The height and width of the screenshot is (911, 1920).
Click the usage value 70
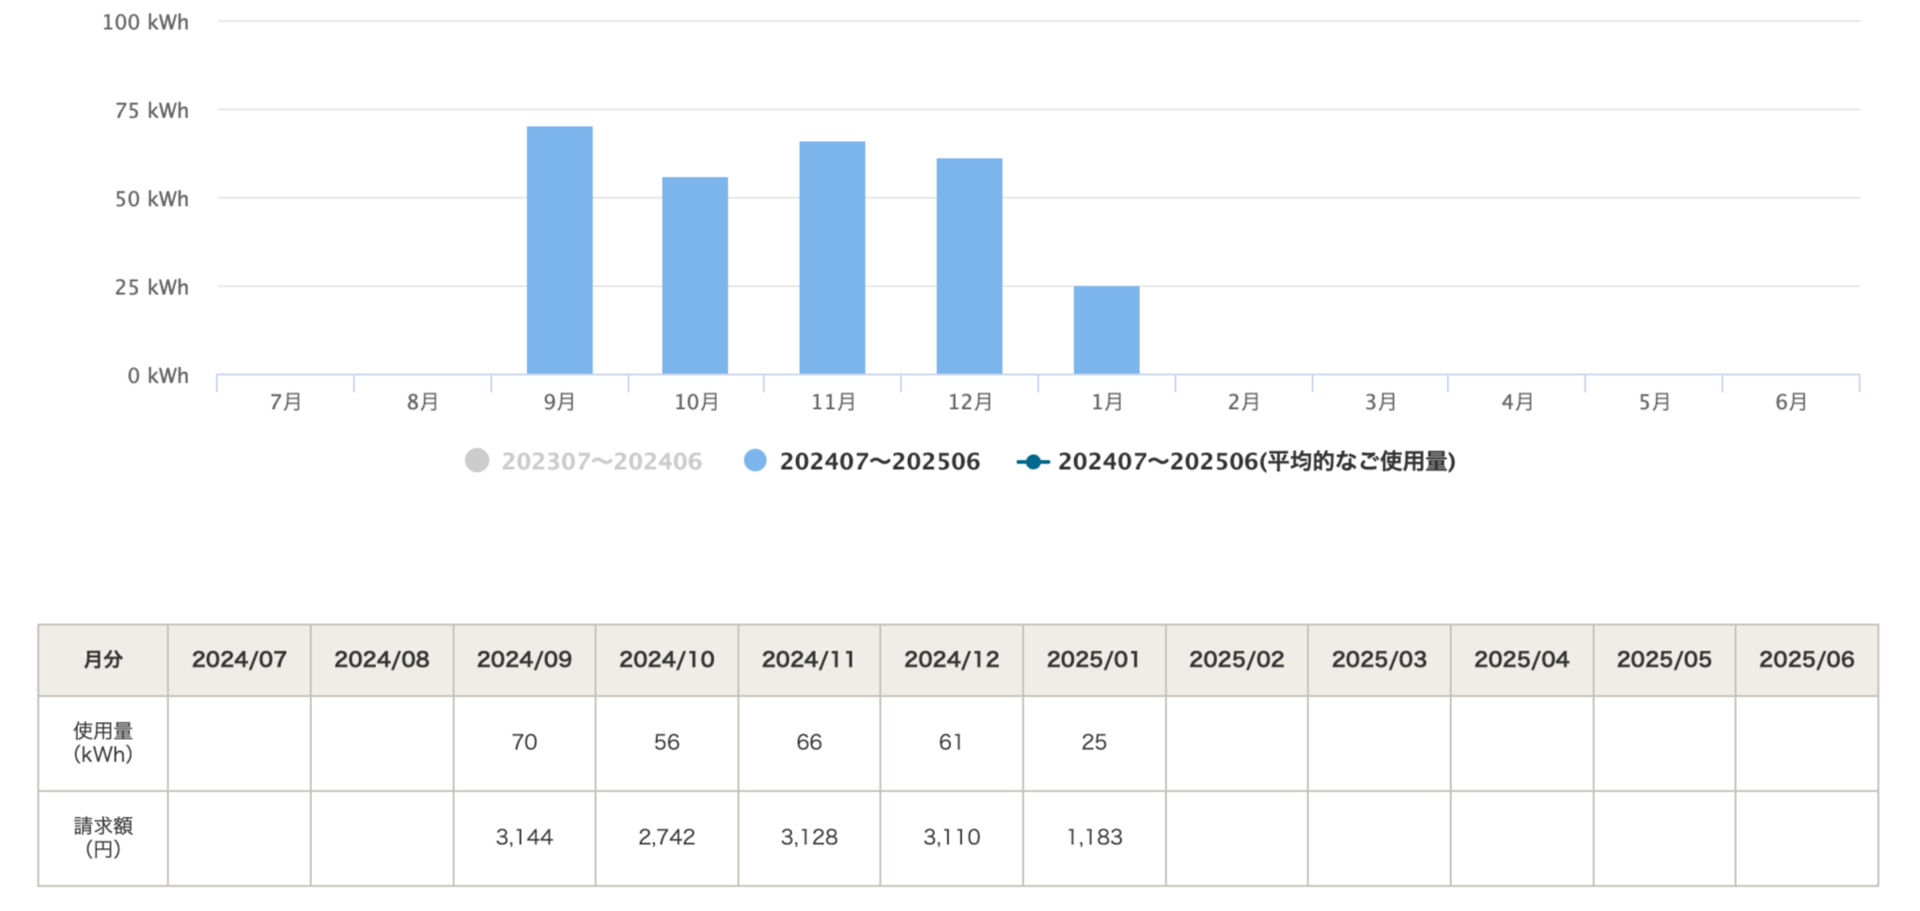(x=524, y=742)
